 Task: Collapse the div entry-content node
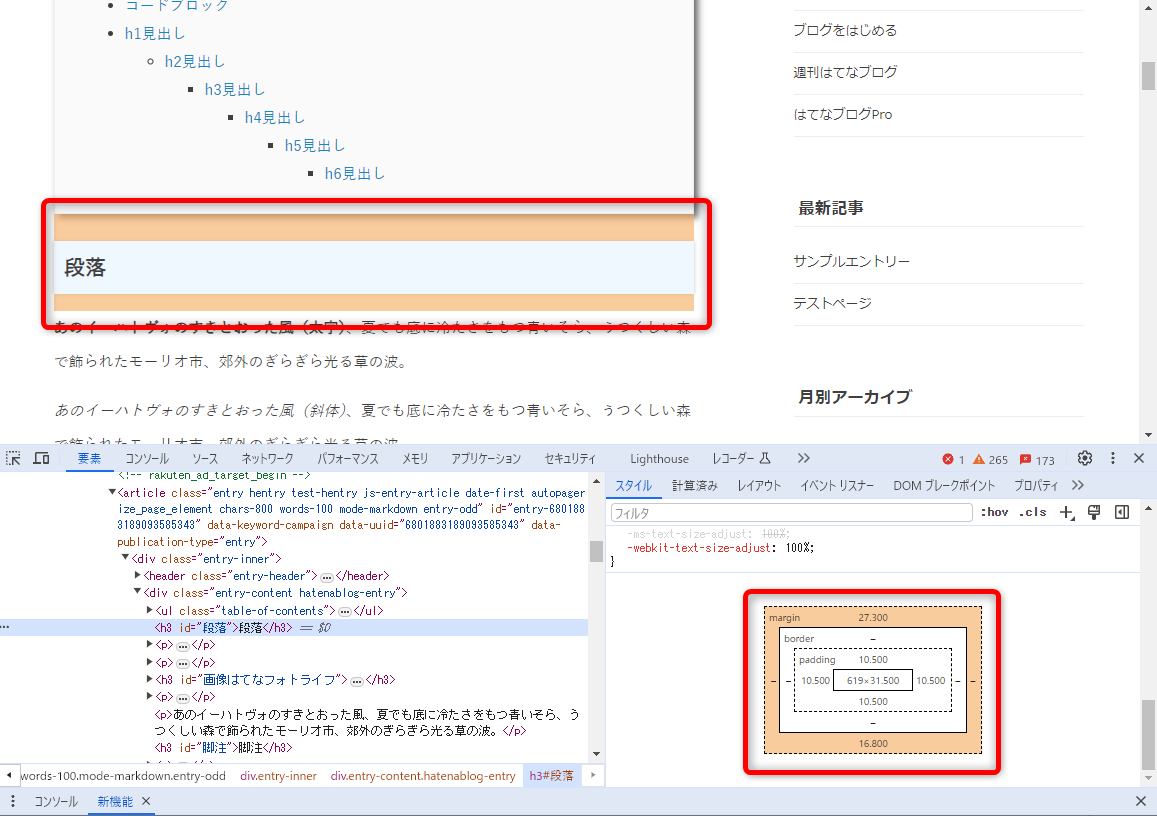coord(137,592)
